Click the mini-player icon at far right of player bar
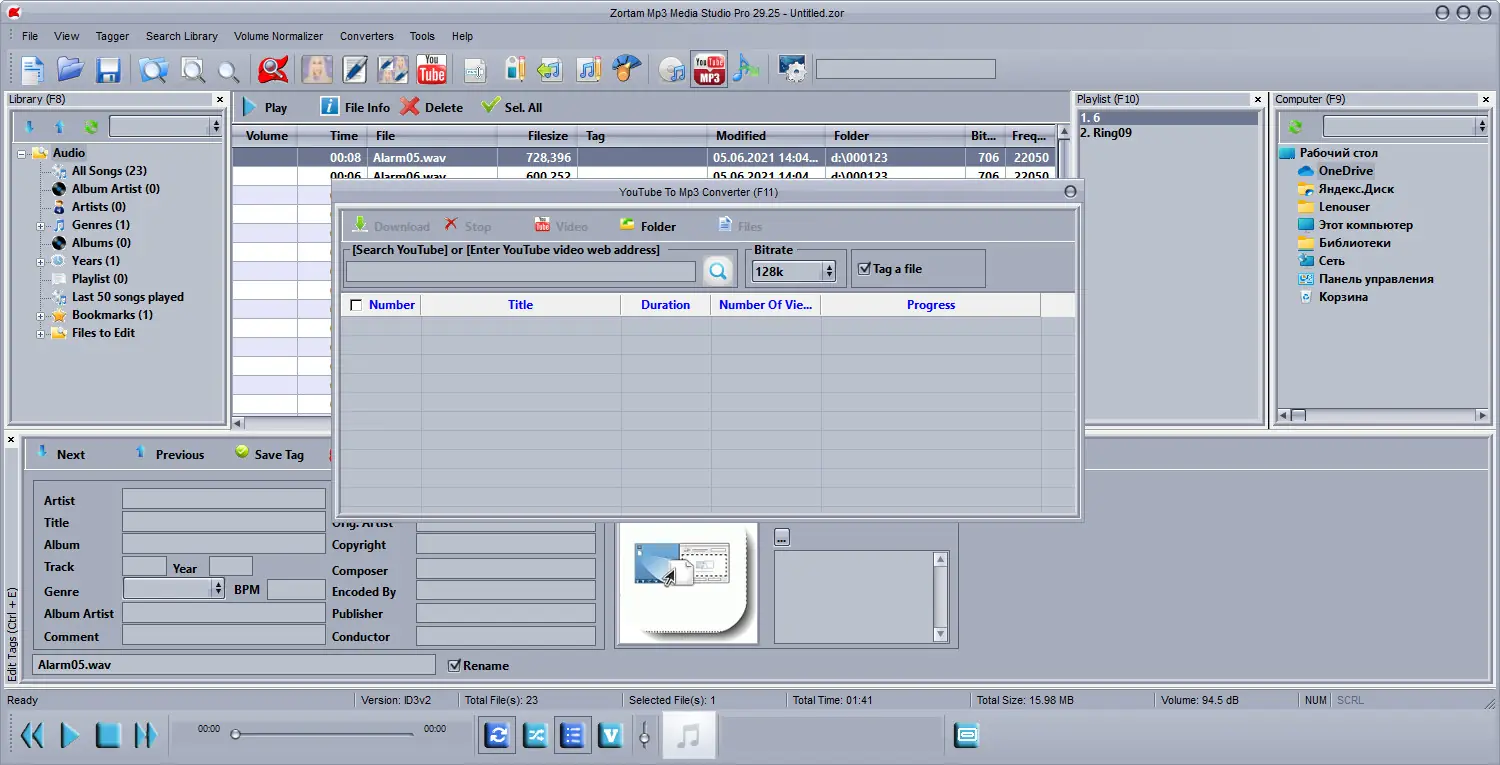The height and width of the screenshot is (765, 1500). tap(966, 736)
